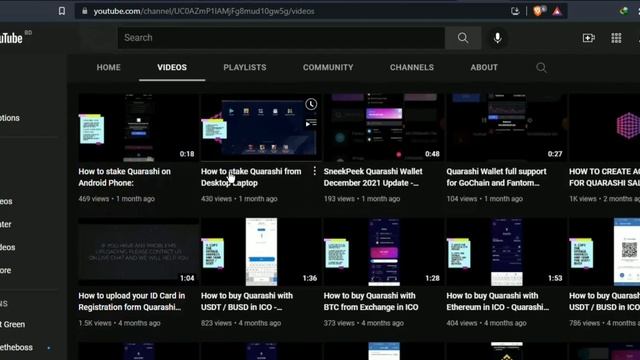Click title 'How to buy Quarashi with Ethereum in ICO'
The width and height of the screenshot is (640, 360).
pos(498,301)
